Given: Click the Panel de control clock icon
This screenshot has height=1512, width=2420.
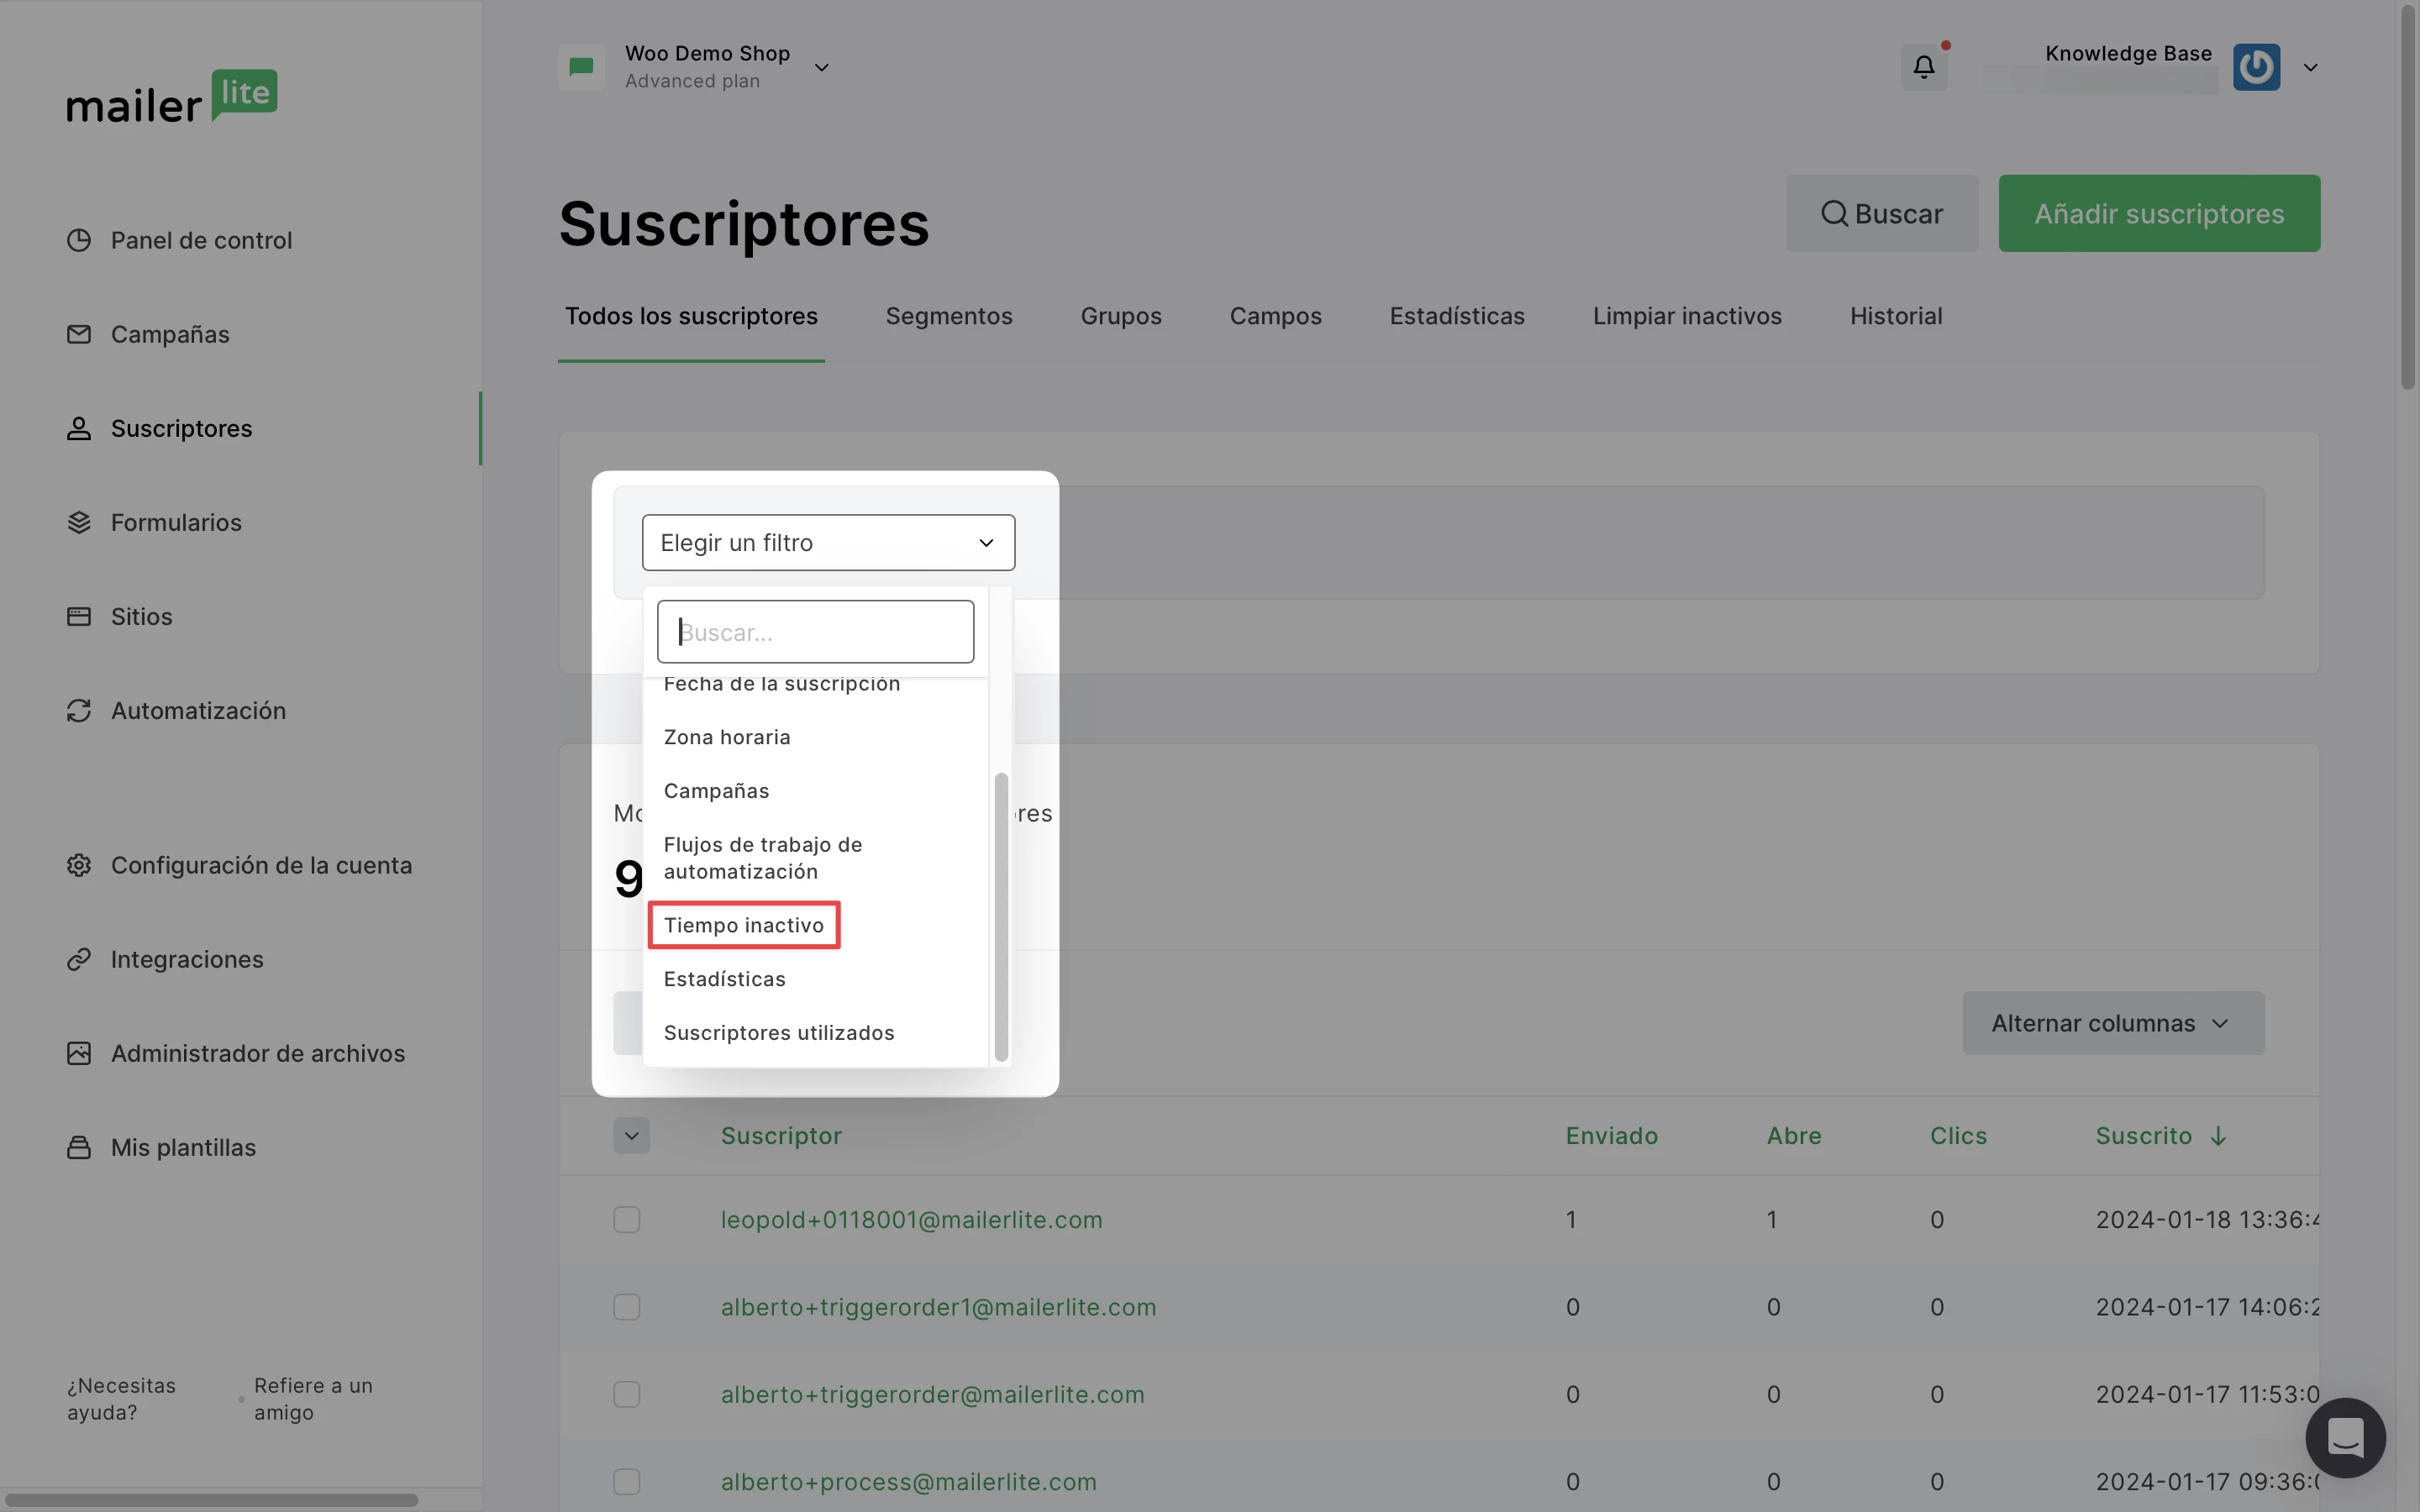Looking at the screenshot, I should (79, 240).
